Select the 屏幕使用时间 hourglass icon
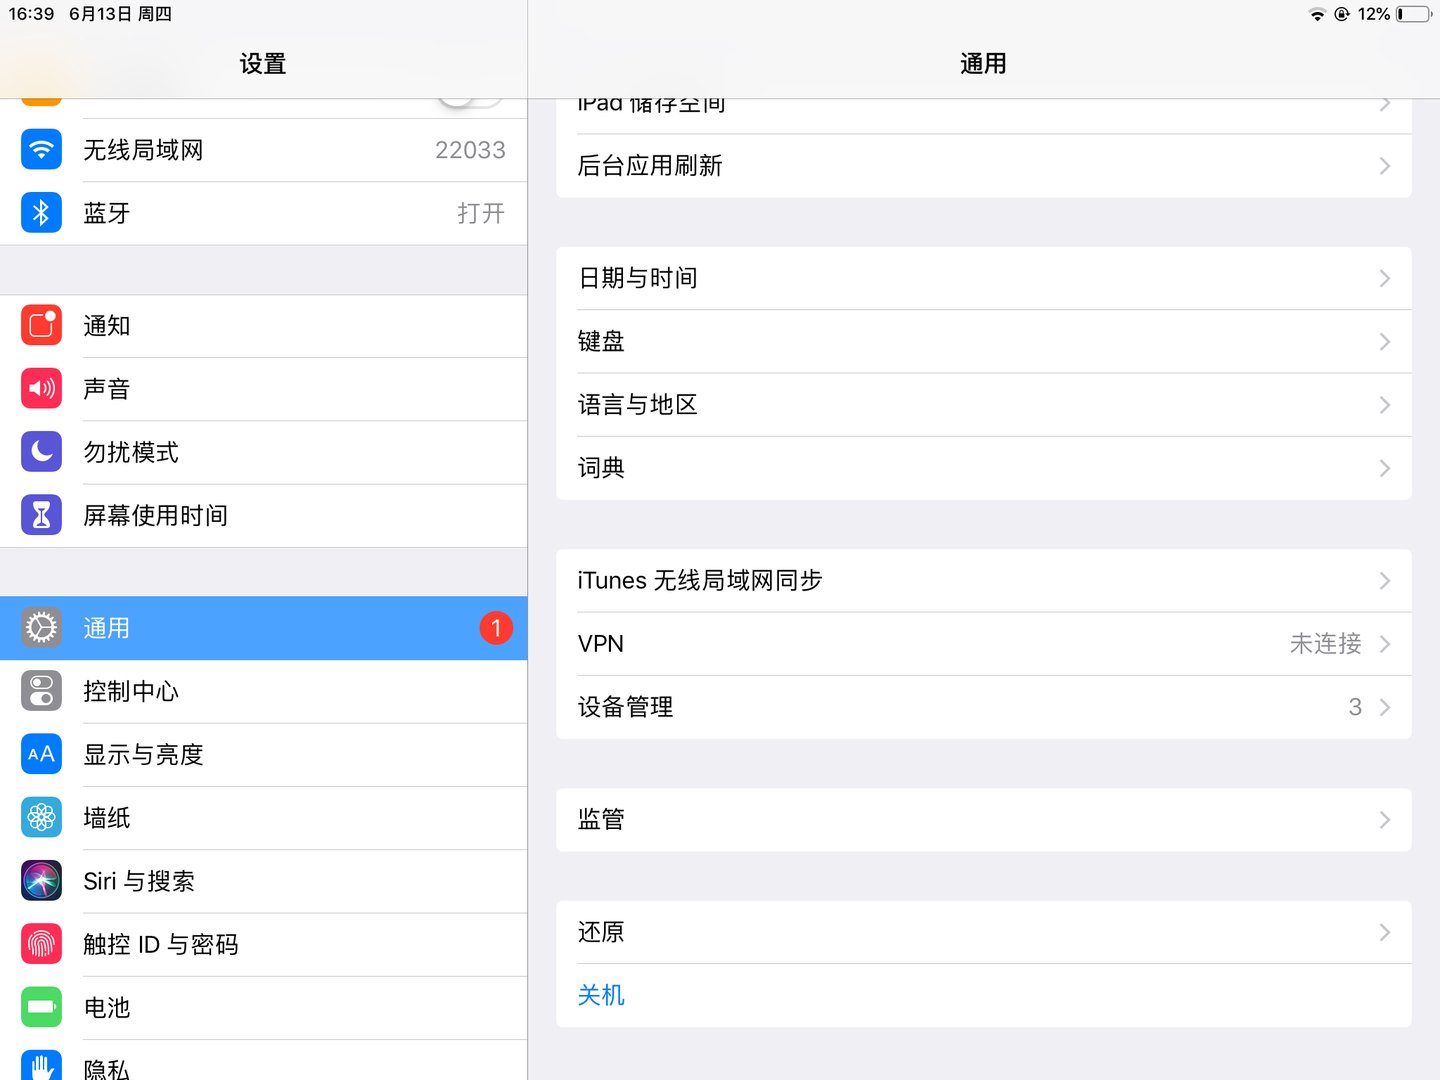The width and height of the screenshot is (1440, 1080). tap(41, 514)
